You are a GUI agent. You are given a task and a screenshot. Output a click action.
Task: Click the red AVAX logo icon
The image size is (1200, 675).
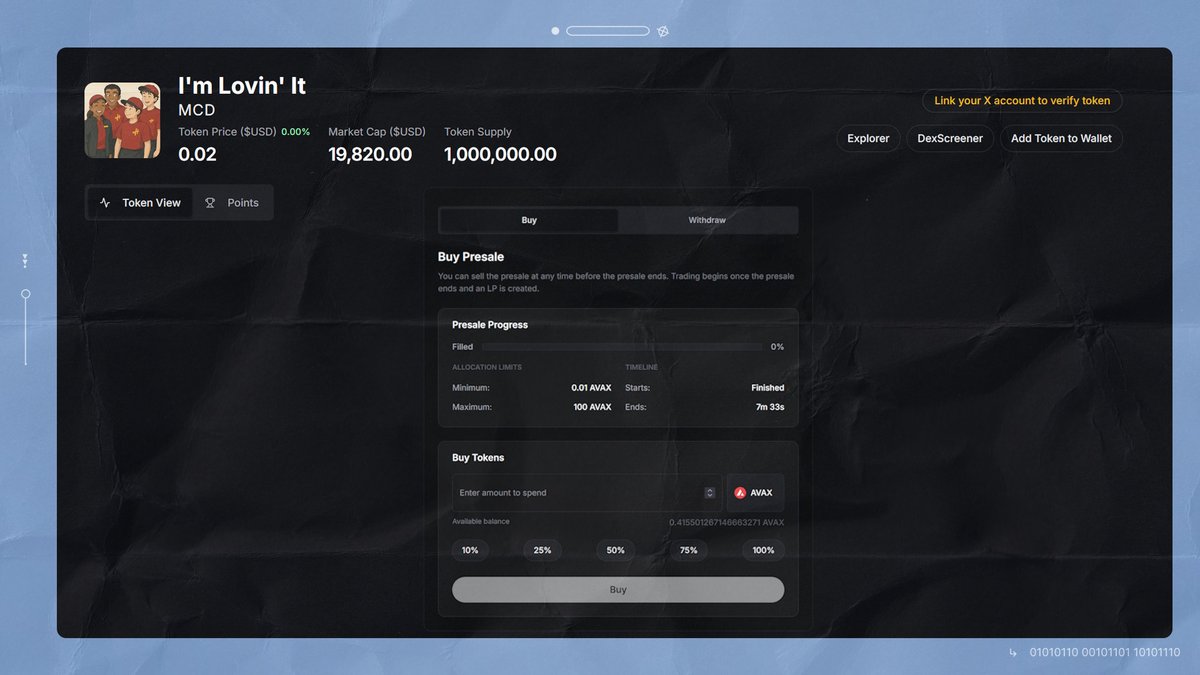740,493
